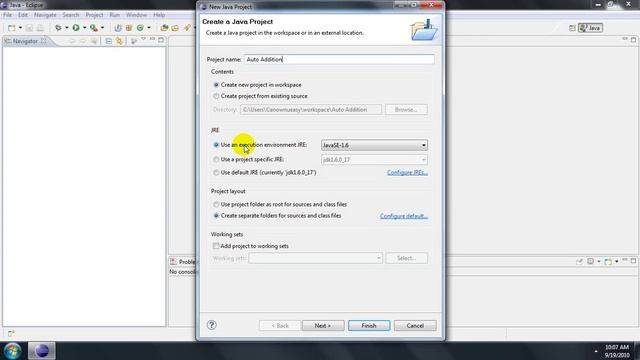Open the Search menu
The height and width of the screenshot is (360, 640).
71,15
